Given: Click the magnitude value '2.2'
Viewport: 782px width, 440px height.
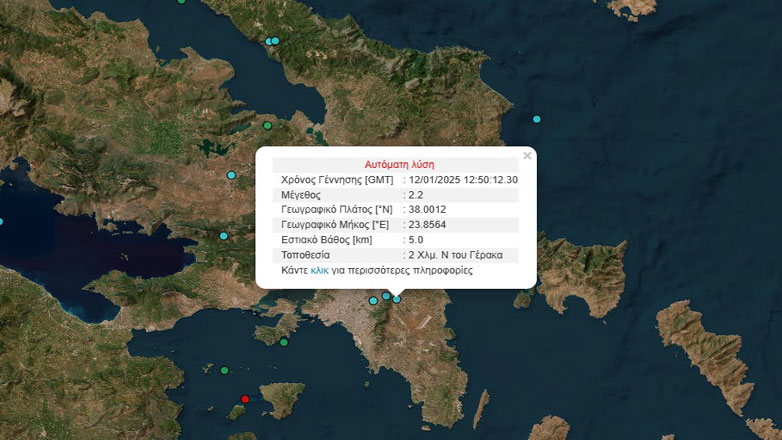Looking at the screenshot, I should pos(416,195).
